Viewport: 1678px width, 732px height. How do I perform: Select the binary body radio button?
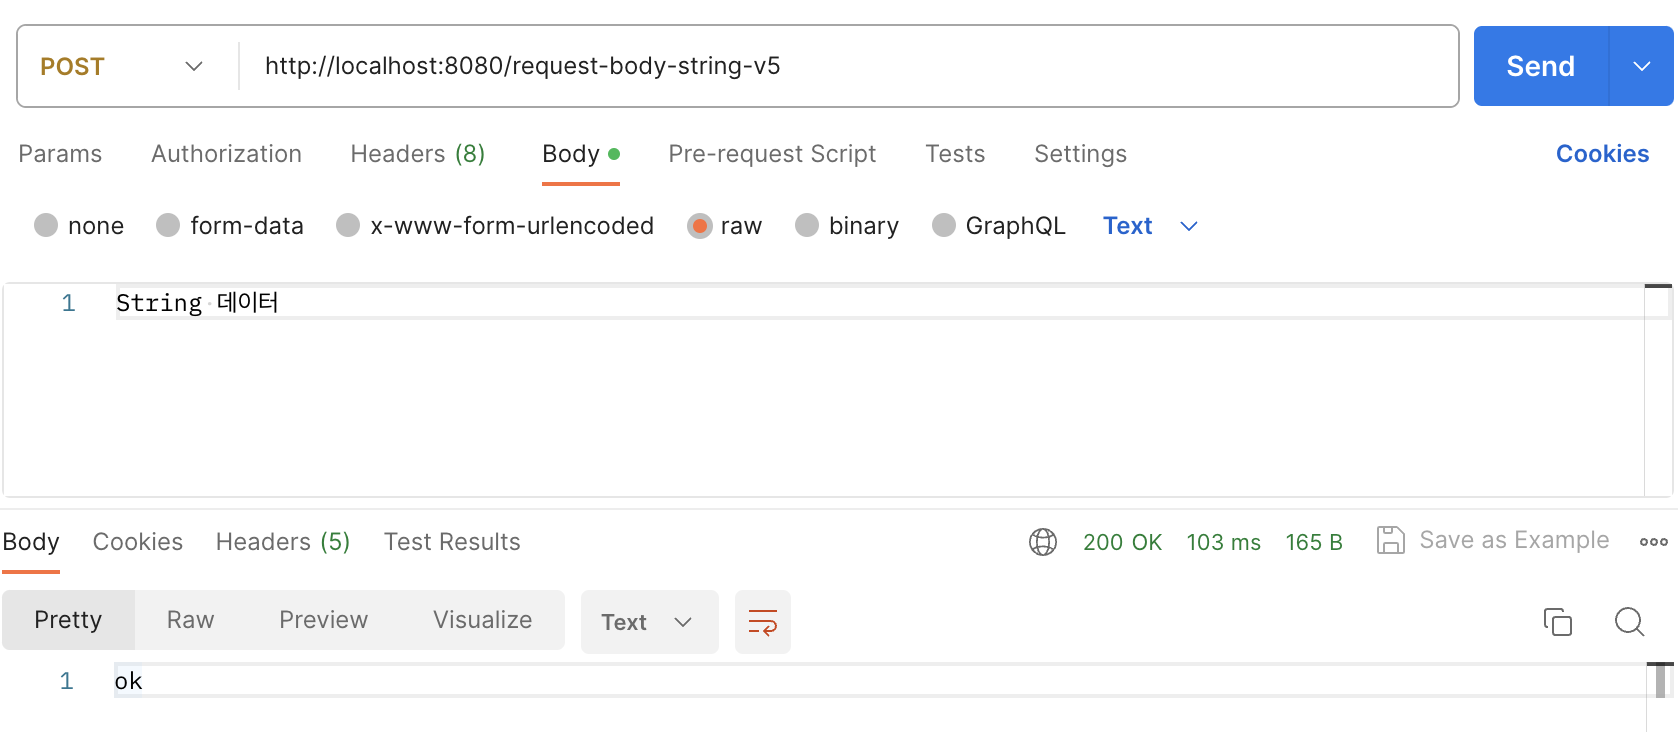tap(807, 225)
